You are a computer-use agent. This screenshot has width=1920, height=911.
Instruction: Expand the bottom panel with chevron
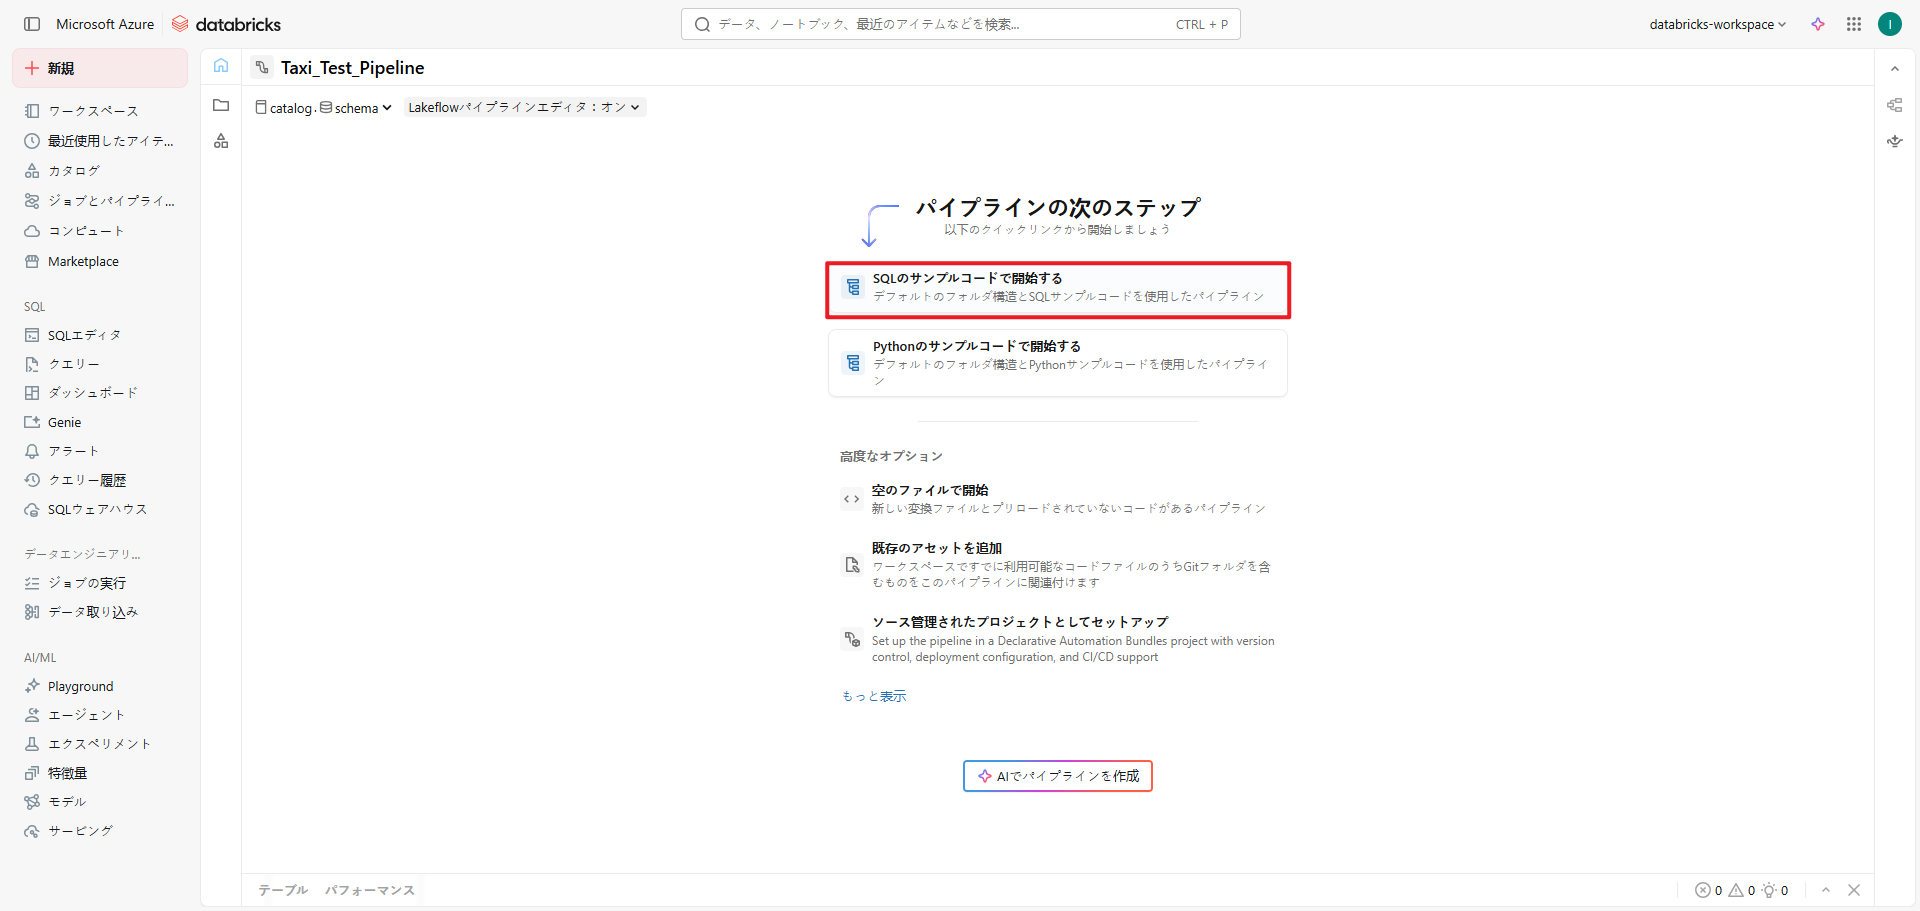coord(1826,890)
